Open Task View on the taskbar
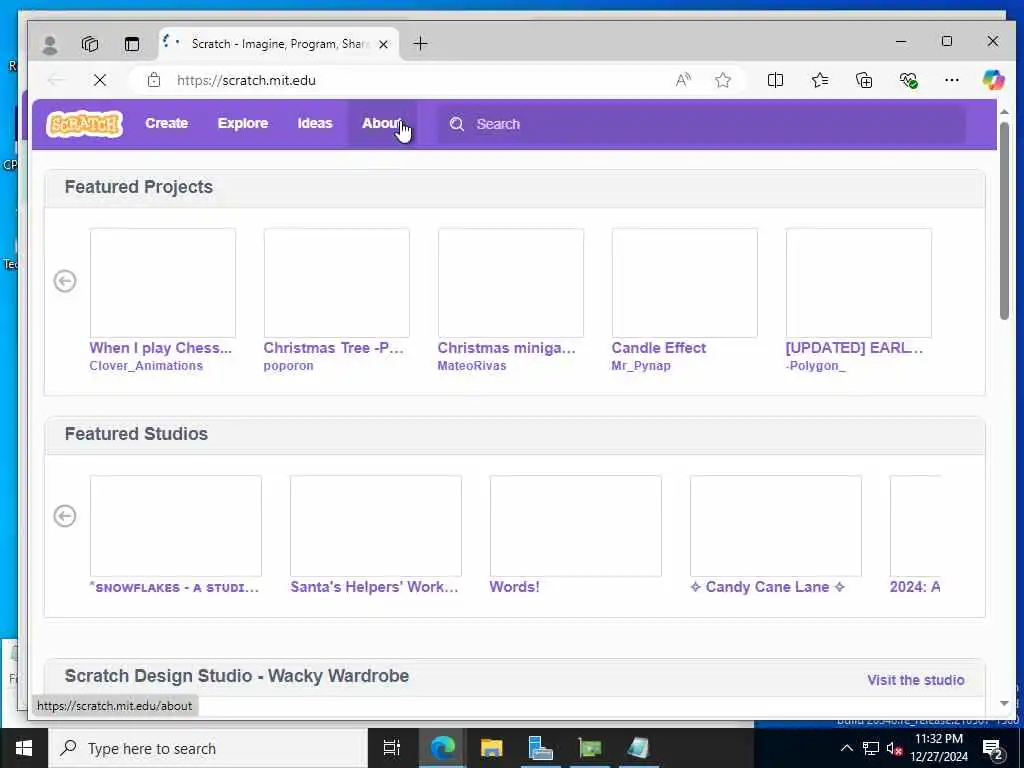This screenshot has width=1024, height=768. 392,748
